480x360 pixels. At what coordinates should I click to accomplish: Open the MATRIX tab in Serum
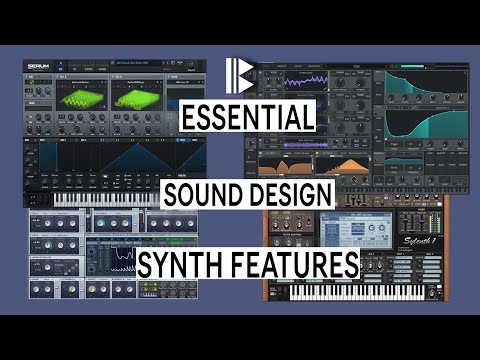pyautogui.click(x=88, y=69)
